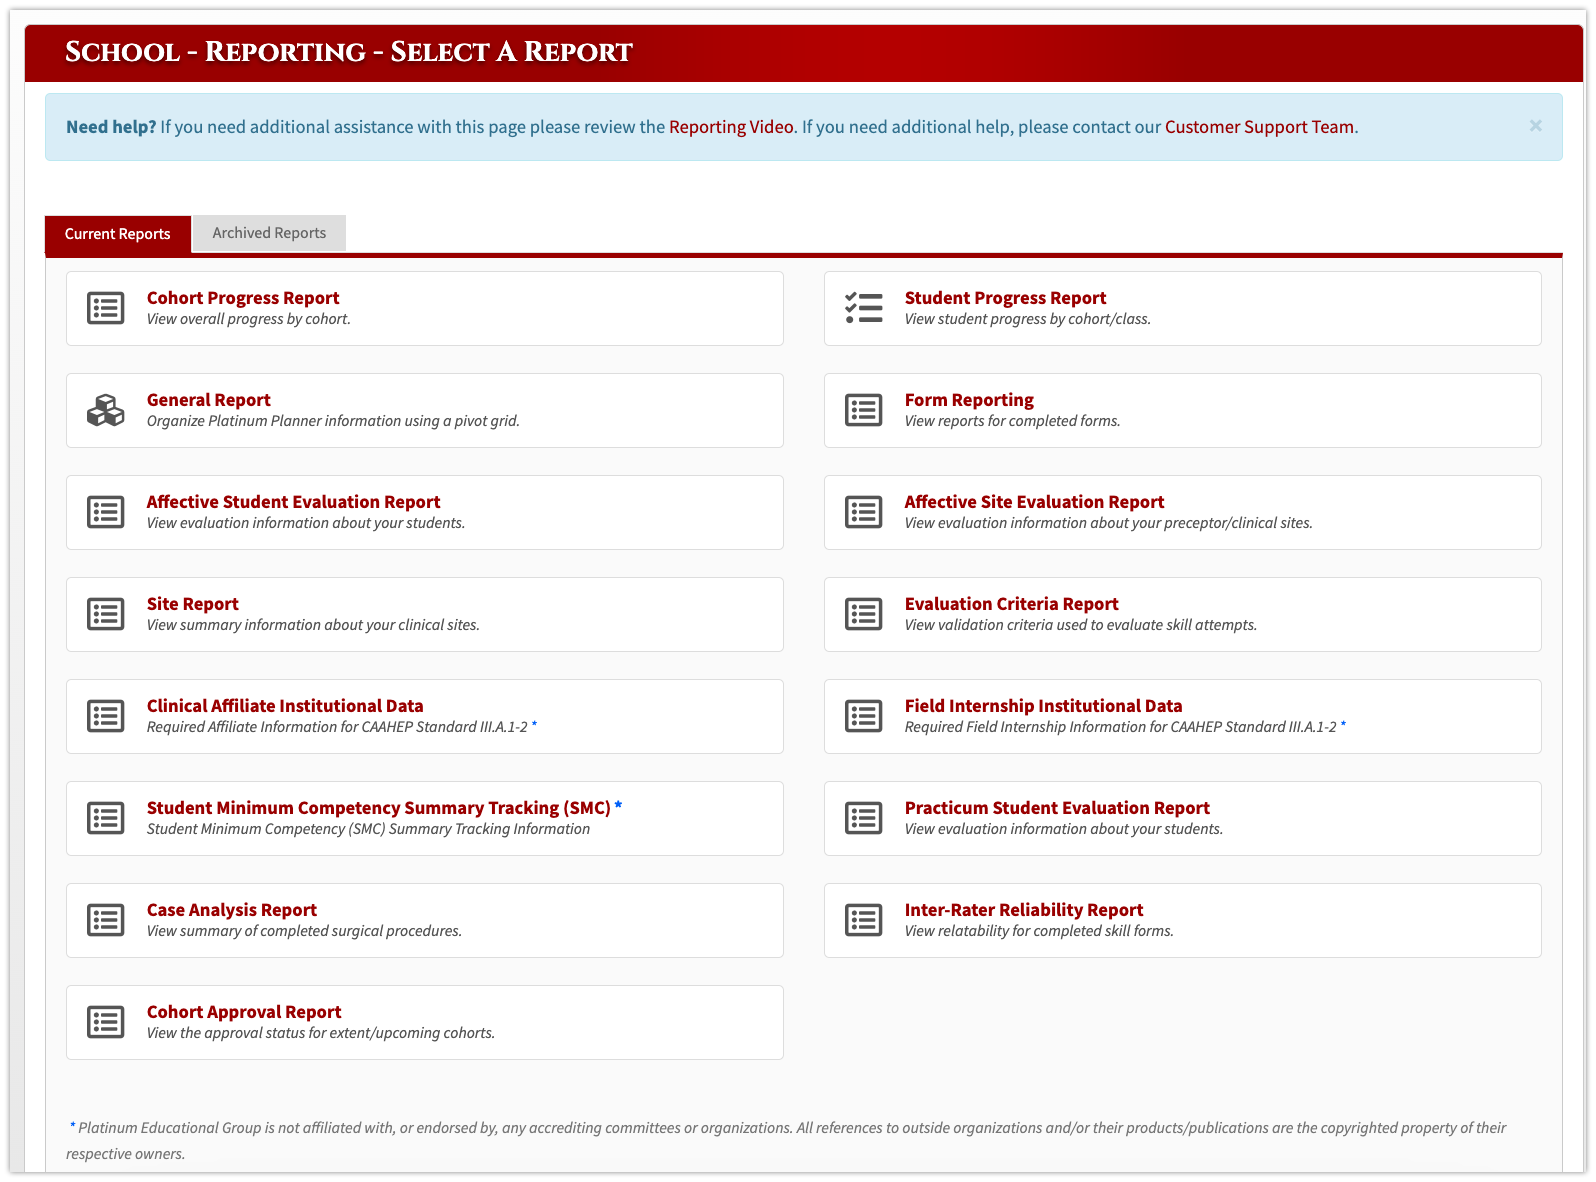Click the Inter-Rater Reliability Report icon

pyautogui.click(x=863, y=920)
